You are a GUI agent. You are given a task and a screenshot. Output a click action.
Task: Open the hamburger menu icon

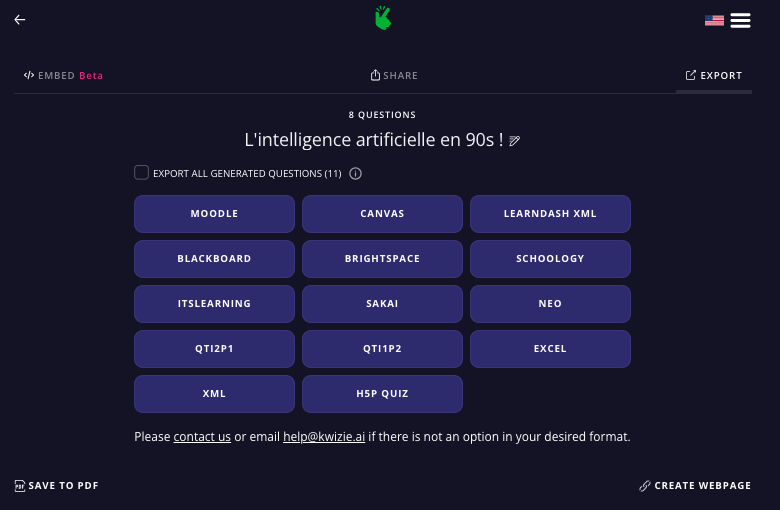[740, 20]
